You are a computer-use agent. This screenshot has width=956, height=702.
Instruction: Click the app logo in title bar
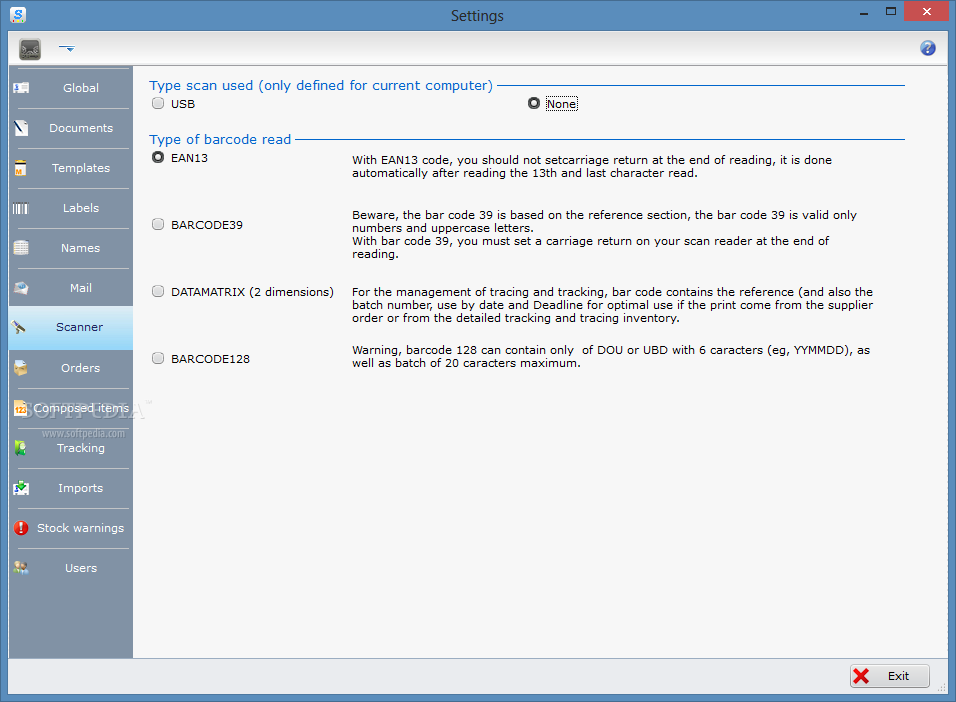18,15
